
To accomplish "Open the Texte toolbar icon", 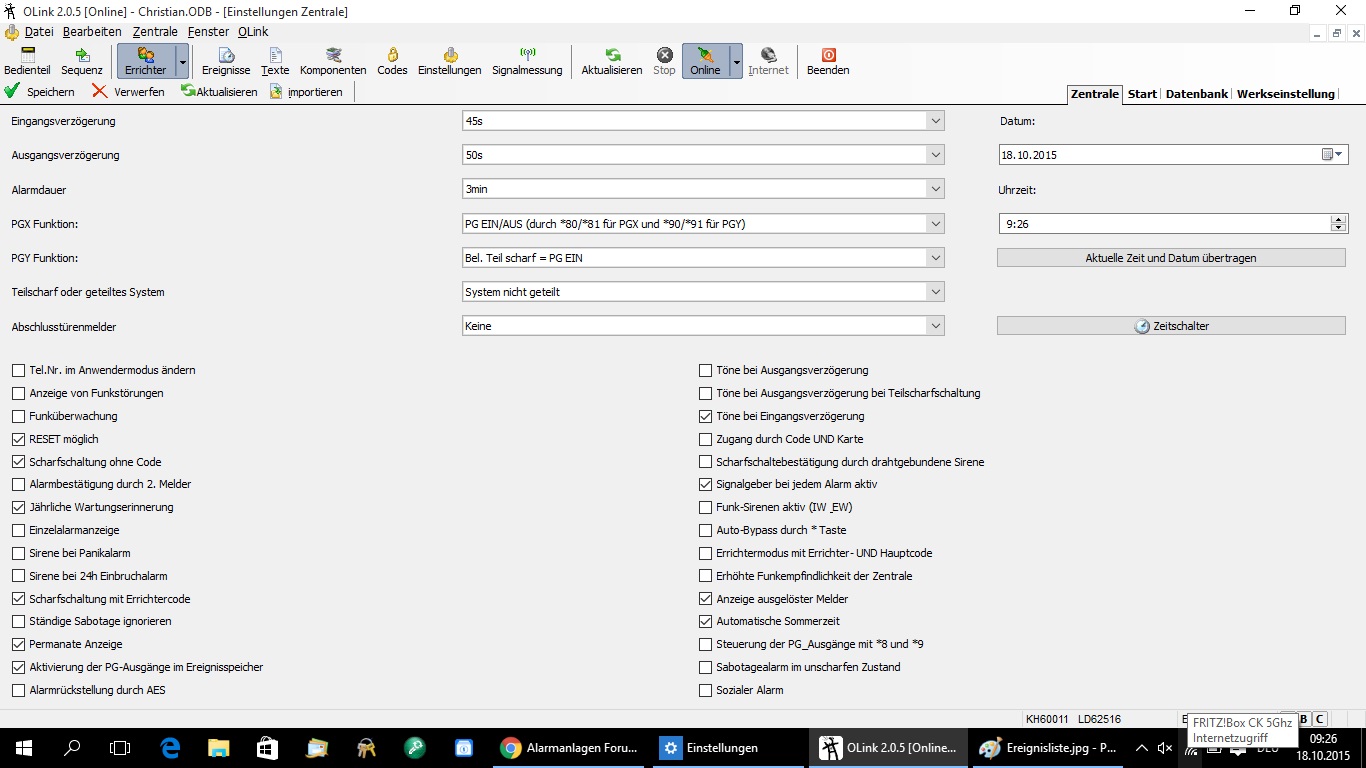I will [x=275, y=61].
